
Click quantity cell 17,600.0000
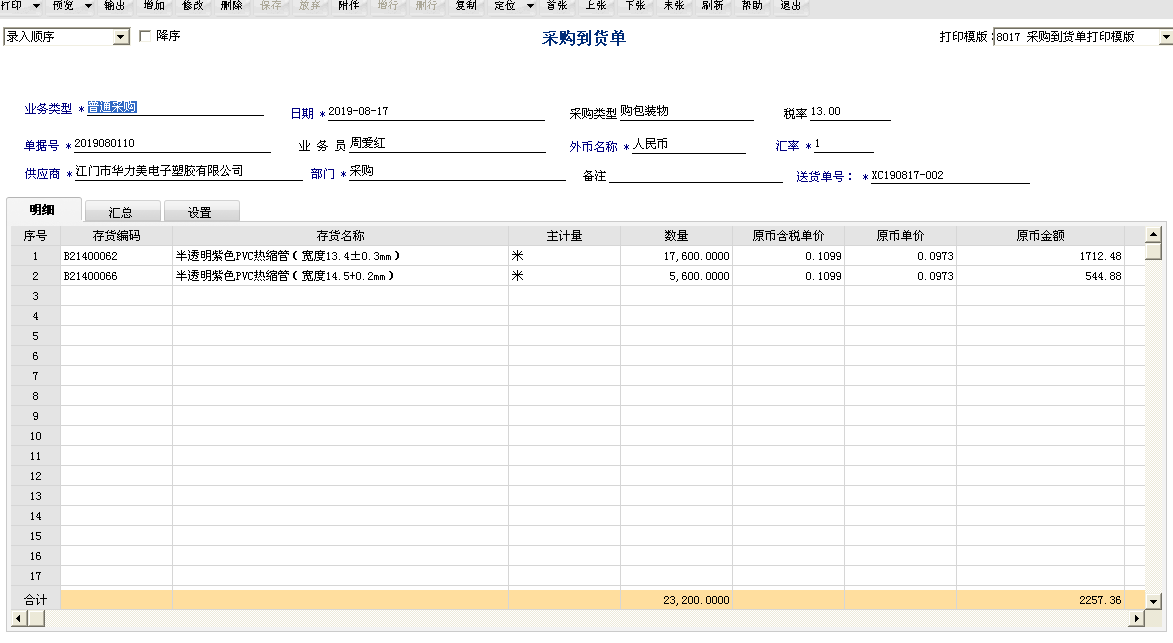(676, 256)
